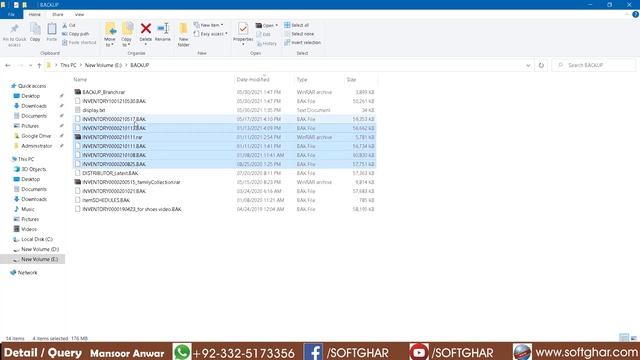The image size is (640, 360).
Task: Select INVENTORY0000200515_familyCollection.rar
Action: click(224, 182)
